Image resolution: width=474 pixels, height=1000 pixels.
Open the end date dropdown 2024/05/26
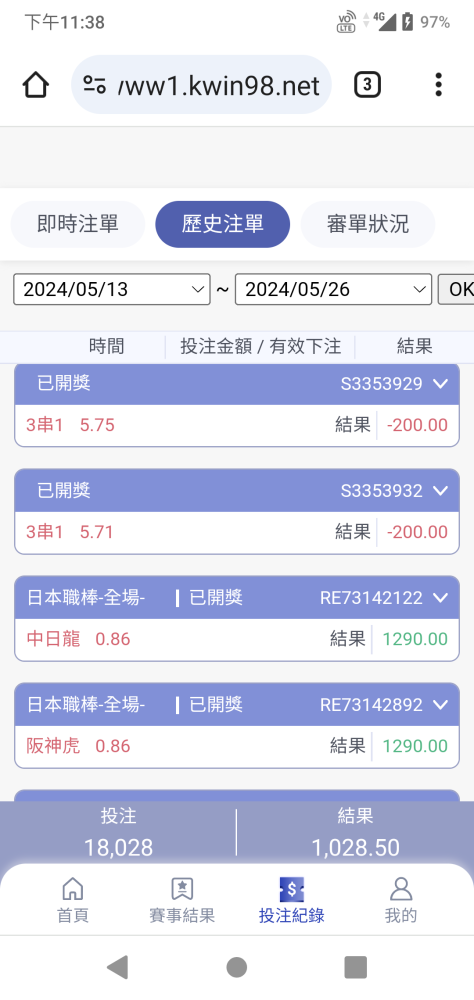(334, 290)
